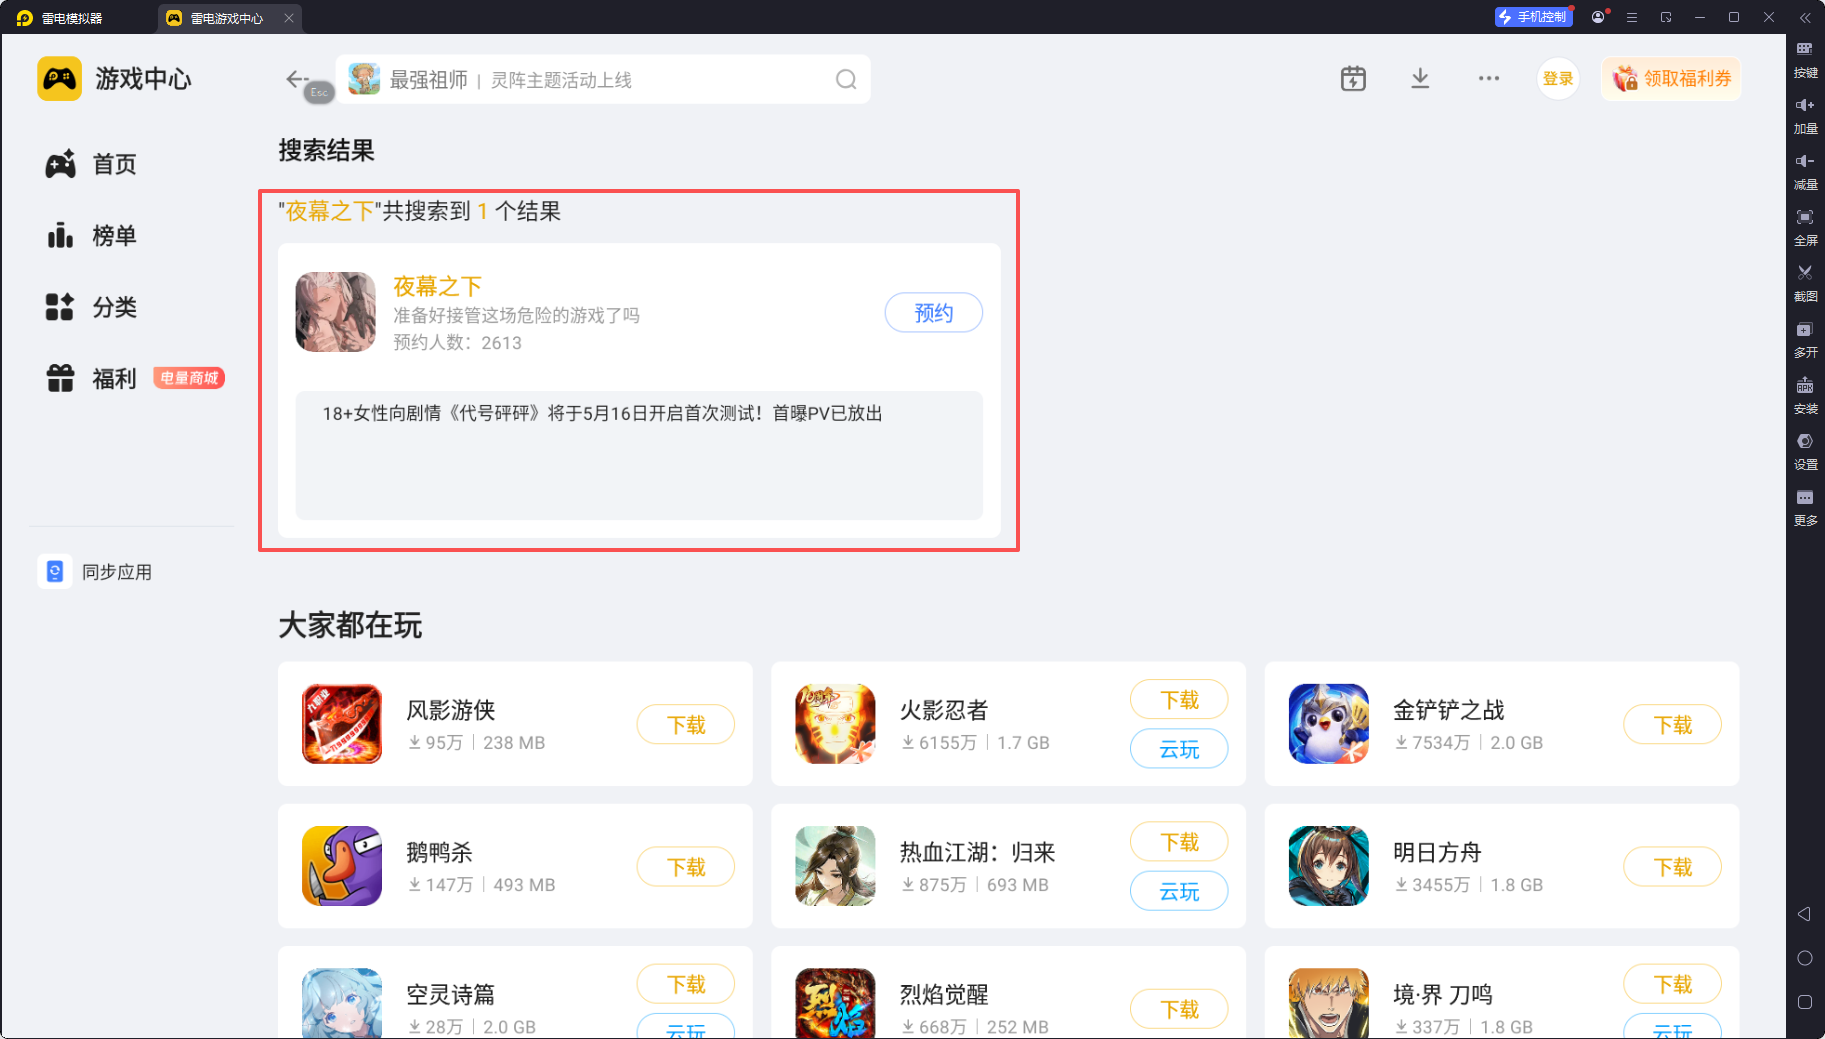This screenshot has width=1825, height=1039.
Task: Click the 电量商城 badge
Action: [189, 378]
